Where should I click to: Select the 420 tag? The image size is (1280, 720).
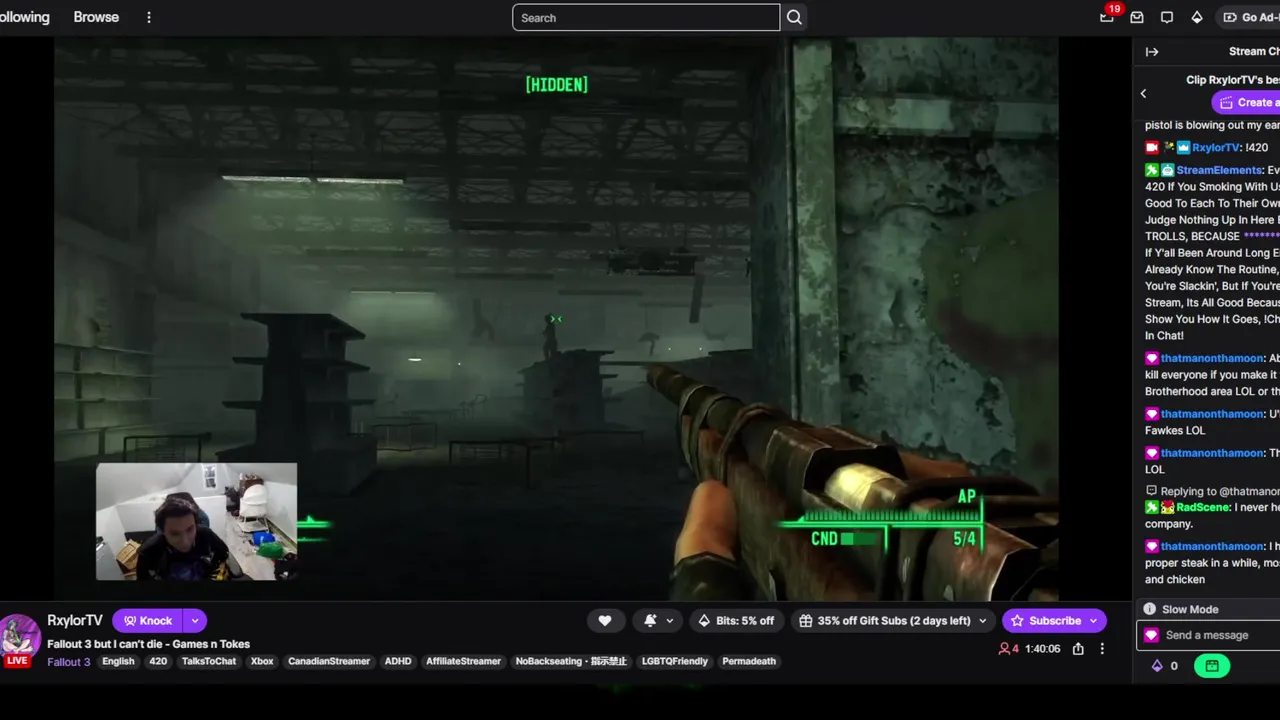pos(158,662)
